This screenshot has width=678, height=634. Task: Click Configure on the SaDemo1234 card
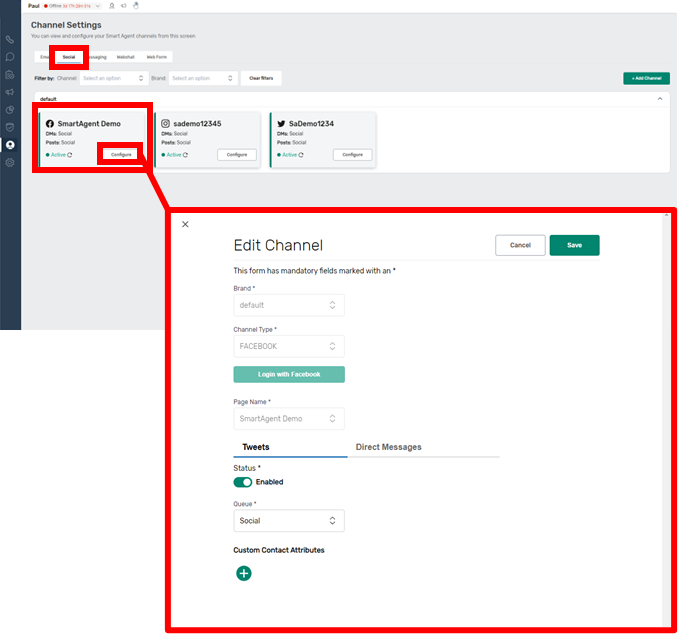352,155
